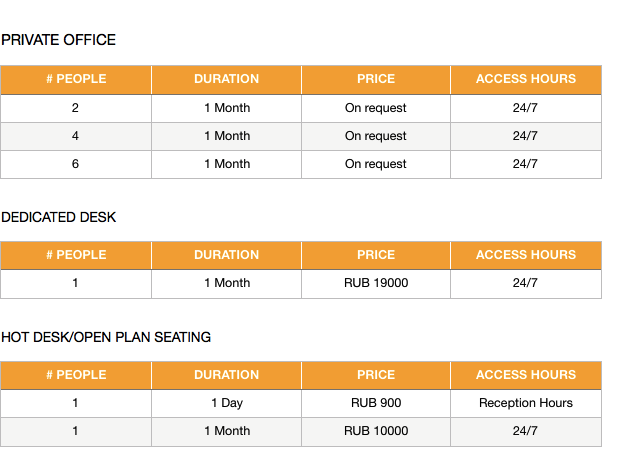625x449 pixels.
Task: Click 24/7 access cell for 6 people
Action: point(526,164)
